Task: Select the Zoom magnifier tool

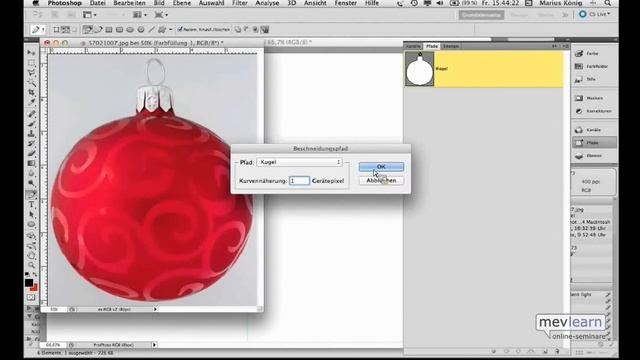Action: click(x=31, y=266)
